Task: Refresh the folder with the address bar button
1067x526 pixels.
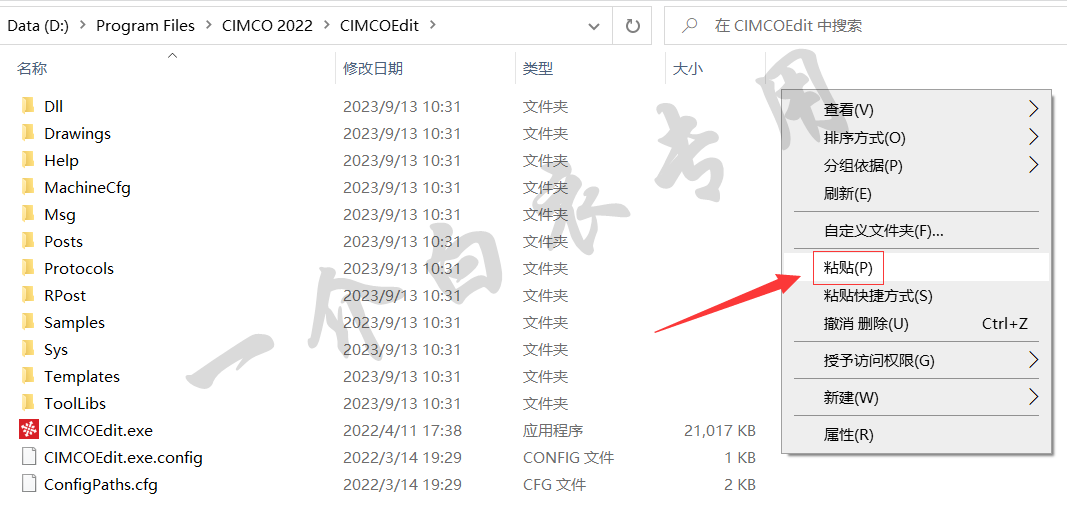Action: click(x=632, y=26)
